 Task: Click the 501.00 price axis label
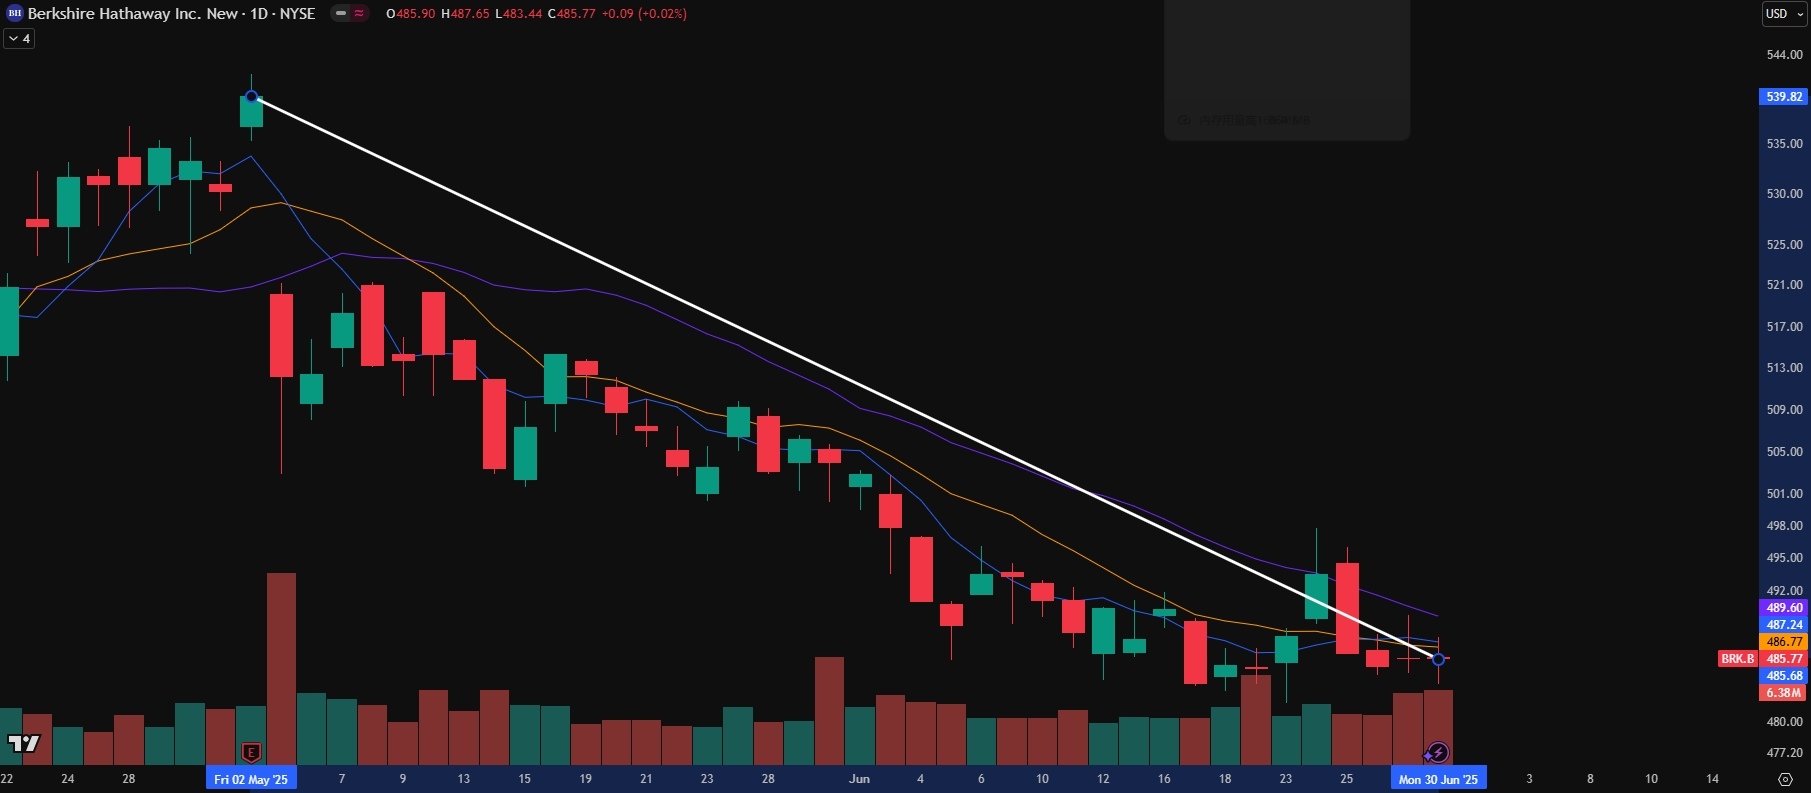tap(1784, 494)
